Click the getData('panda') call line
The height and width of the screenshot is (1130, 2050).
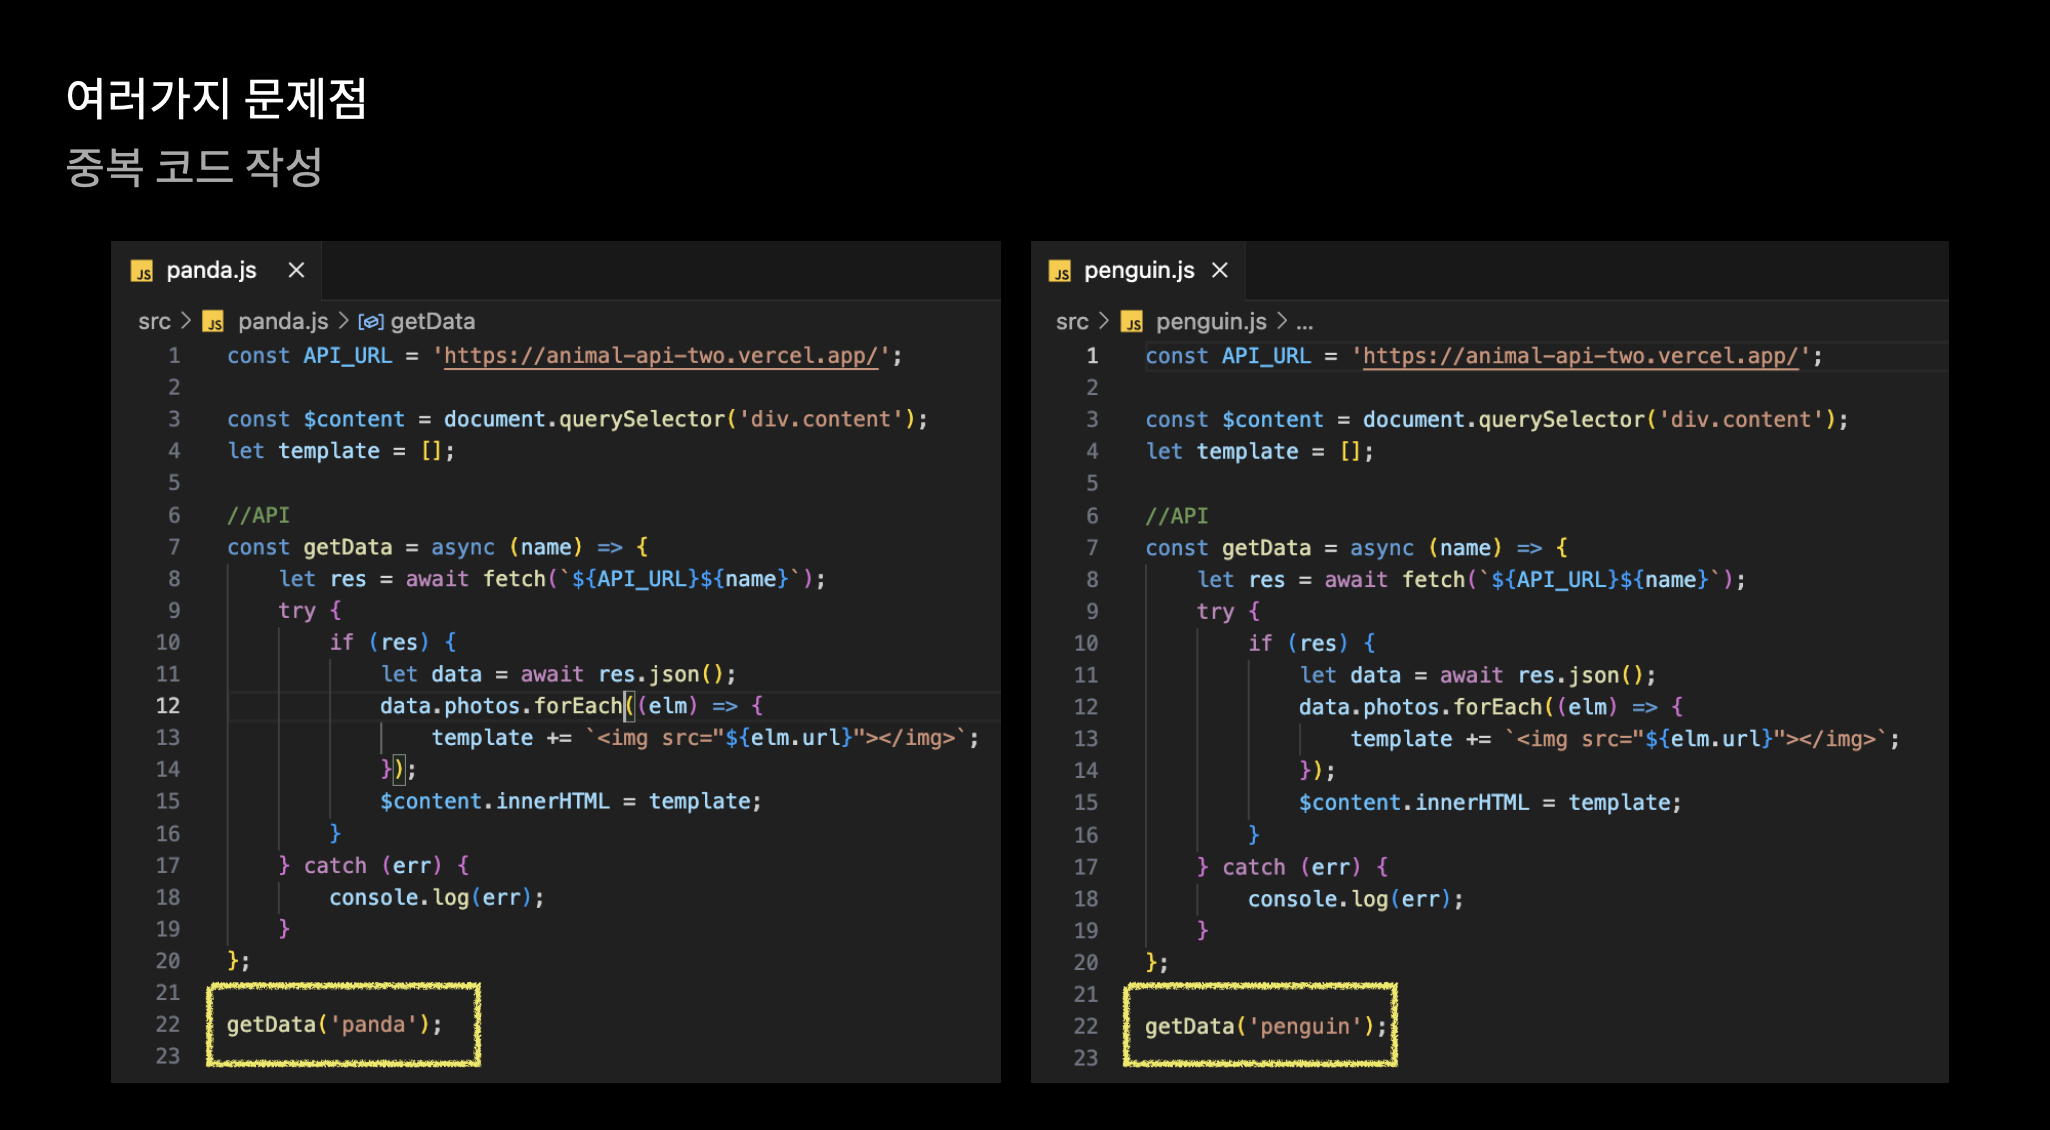[334, 1024]
